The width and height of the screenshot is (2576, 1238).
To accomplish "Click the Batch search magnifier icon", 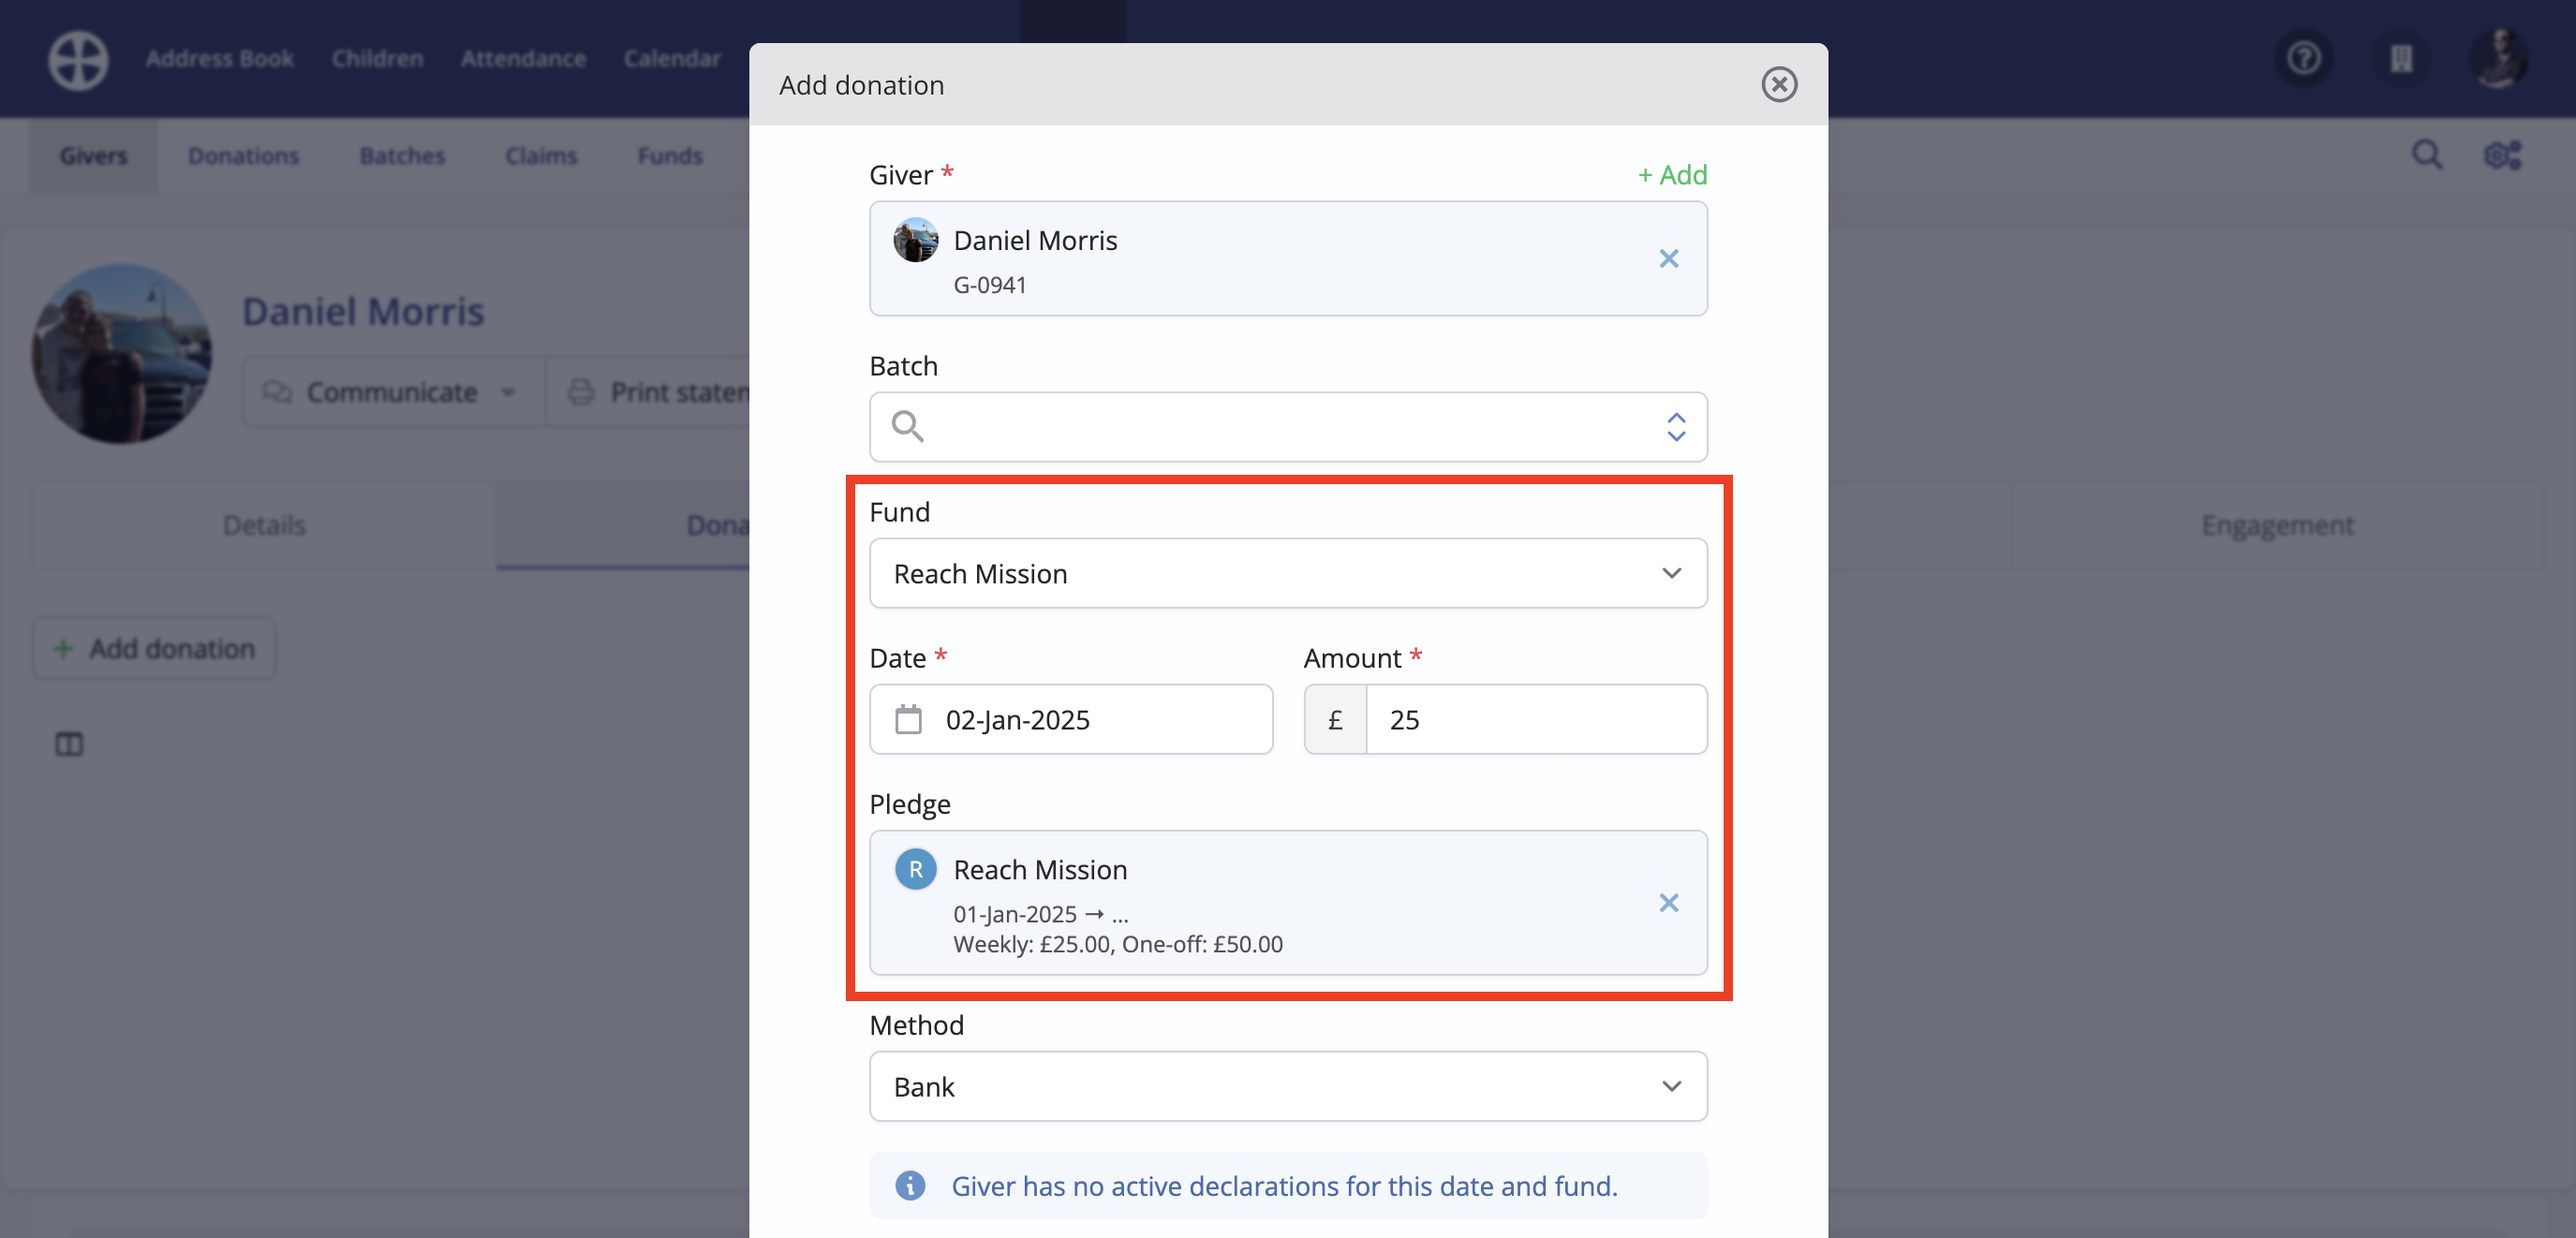I will [x=907, y=427].
